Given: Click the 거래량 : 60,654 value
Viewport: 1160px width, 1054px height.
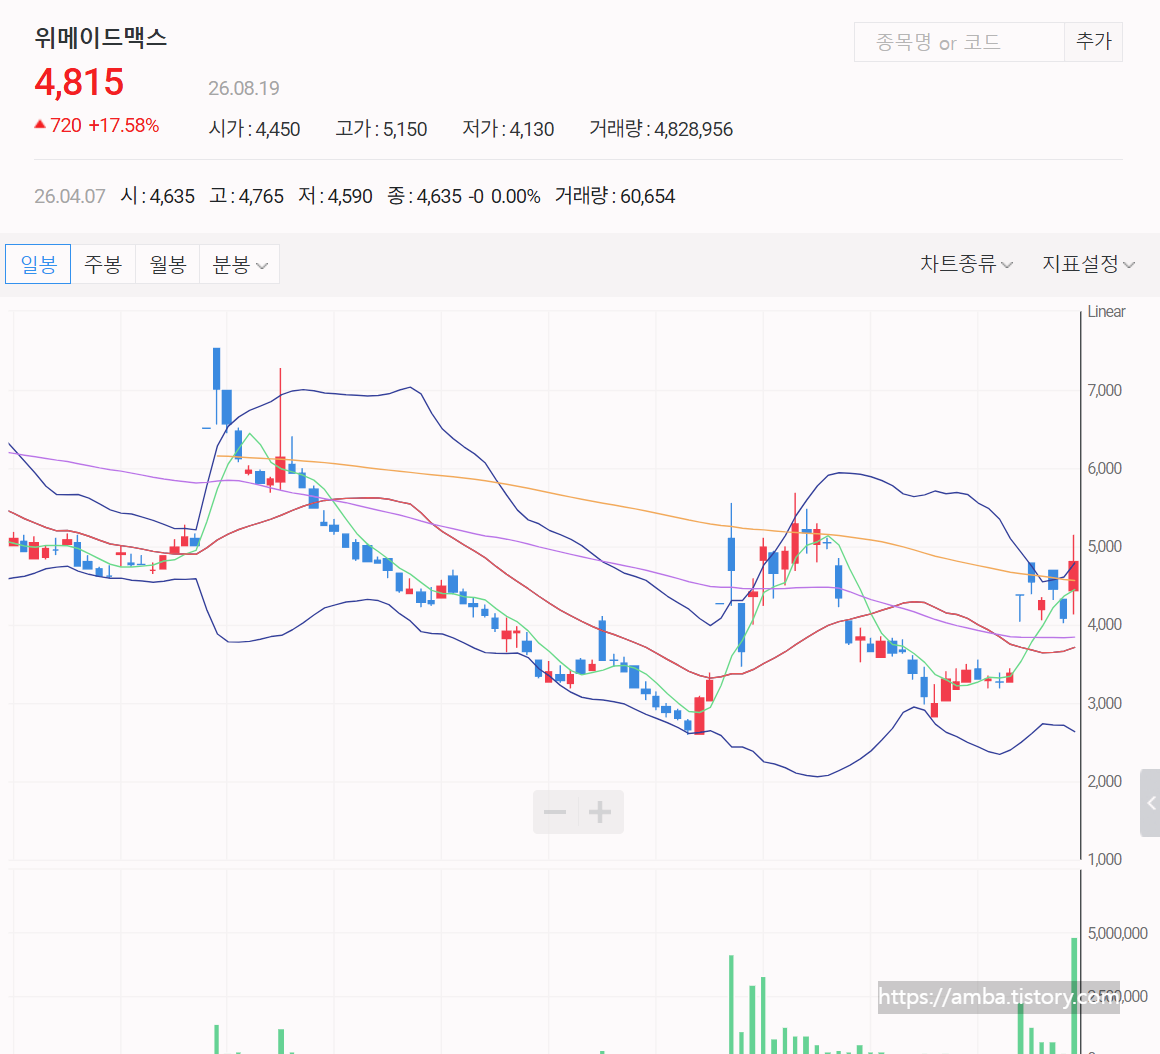Looking at the screenshot, I should coord(615,197).
